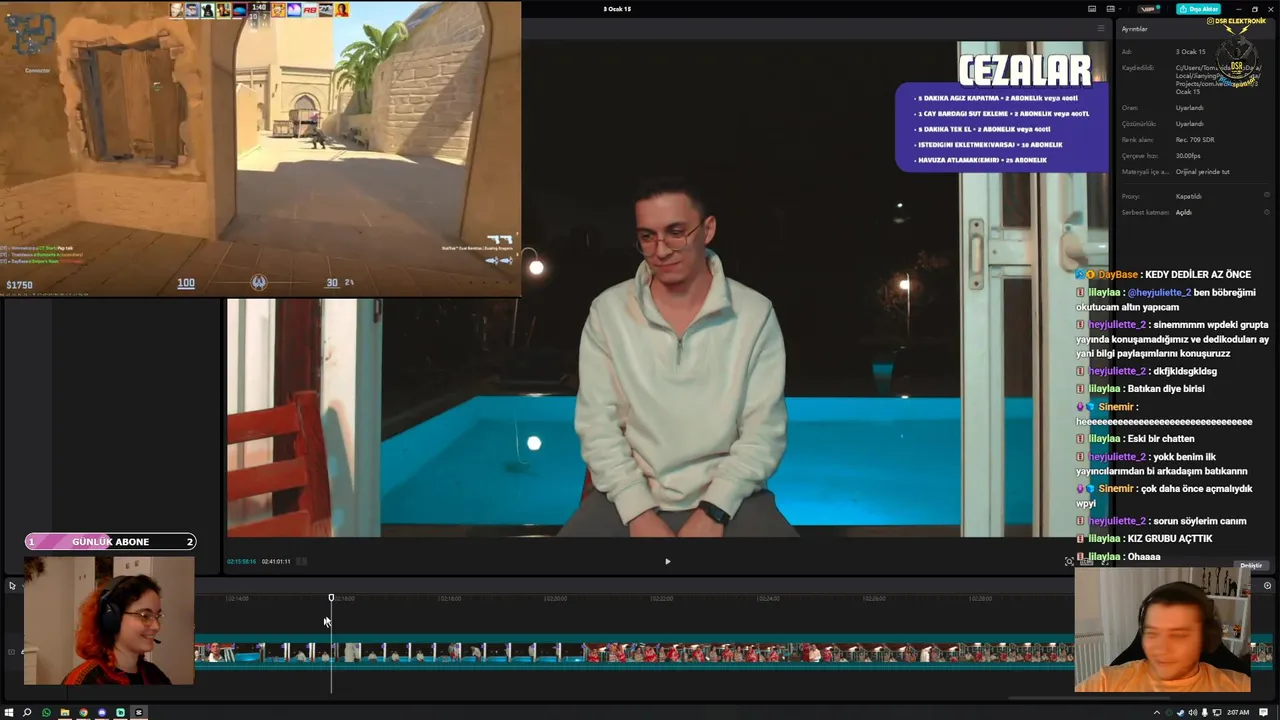Click the 2:07 AM system clock
Screen dimensions: 1280x720
click(1238, 712)
